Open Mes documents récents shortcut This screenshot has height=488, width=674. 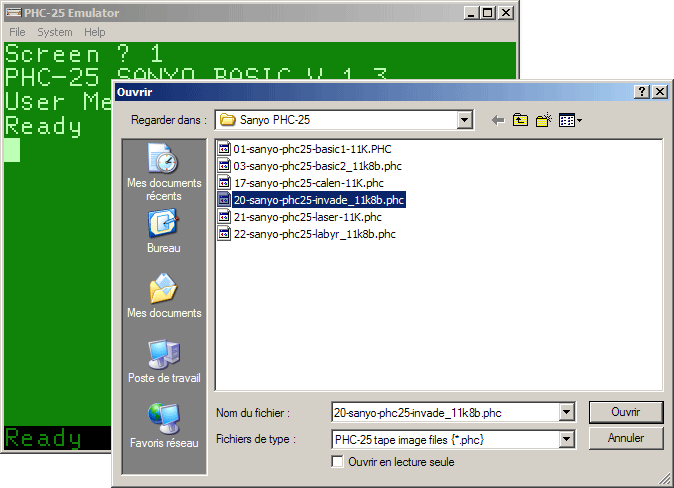(x=163, y=171)
